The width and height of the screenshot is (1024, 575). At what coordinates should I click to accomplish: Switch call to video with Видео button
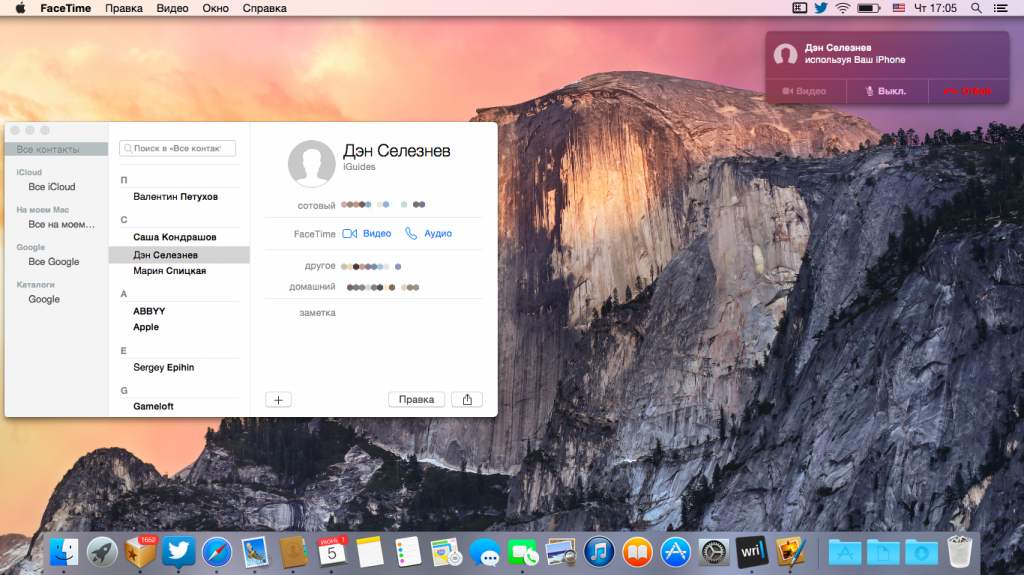click(x=805, y=91)
